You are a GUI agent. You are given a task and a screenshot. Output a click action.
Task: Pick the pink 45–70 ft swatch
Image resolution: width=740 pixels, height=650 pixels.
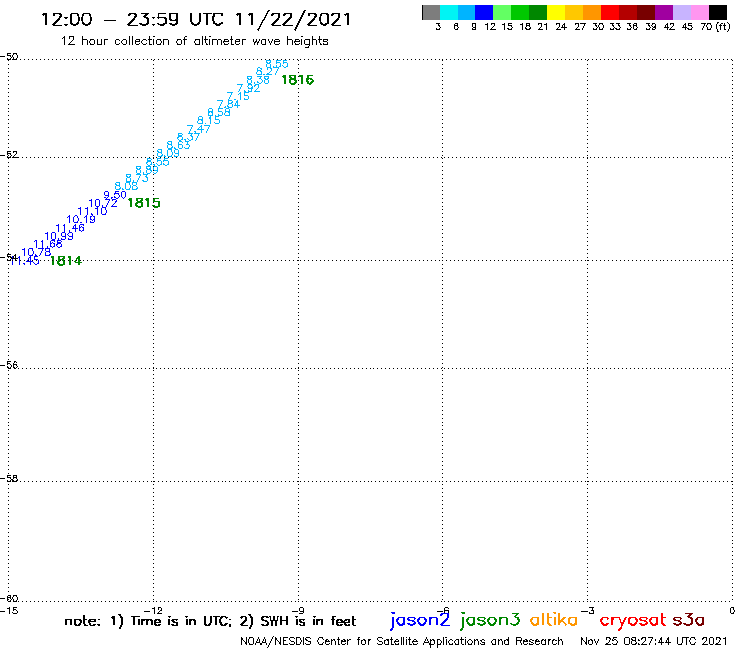[699, 12]
